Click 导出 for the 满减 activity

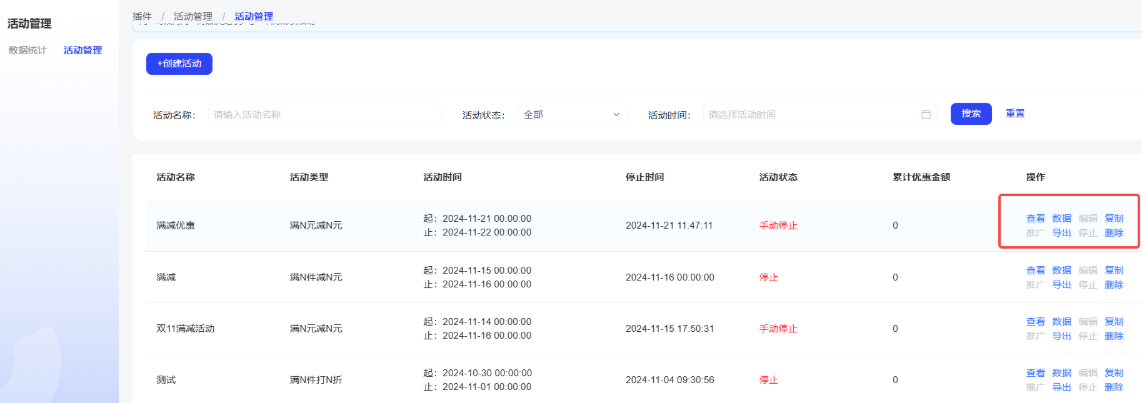click(x=1061, y=285)
